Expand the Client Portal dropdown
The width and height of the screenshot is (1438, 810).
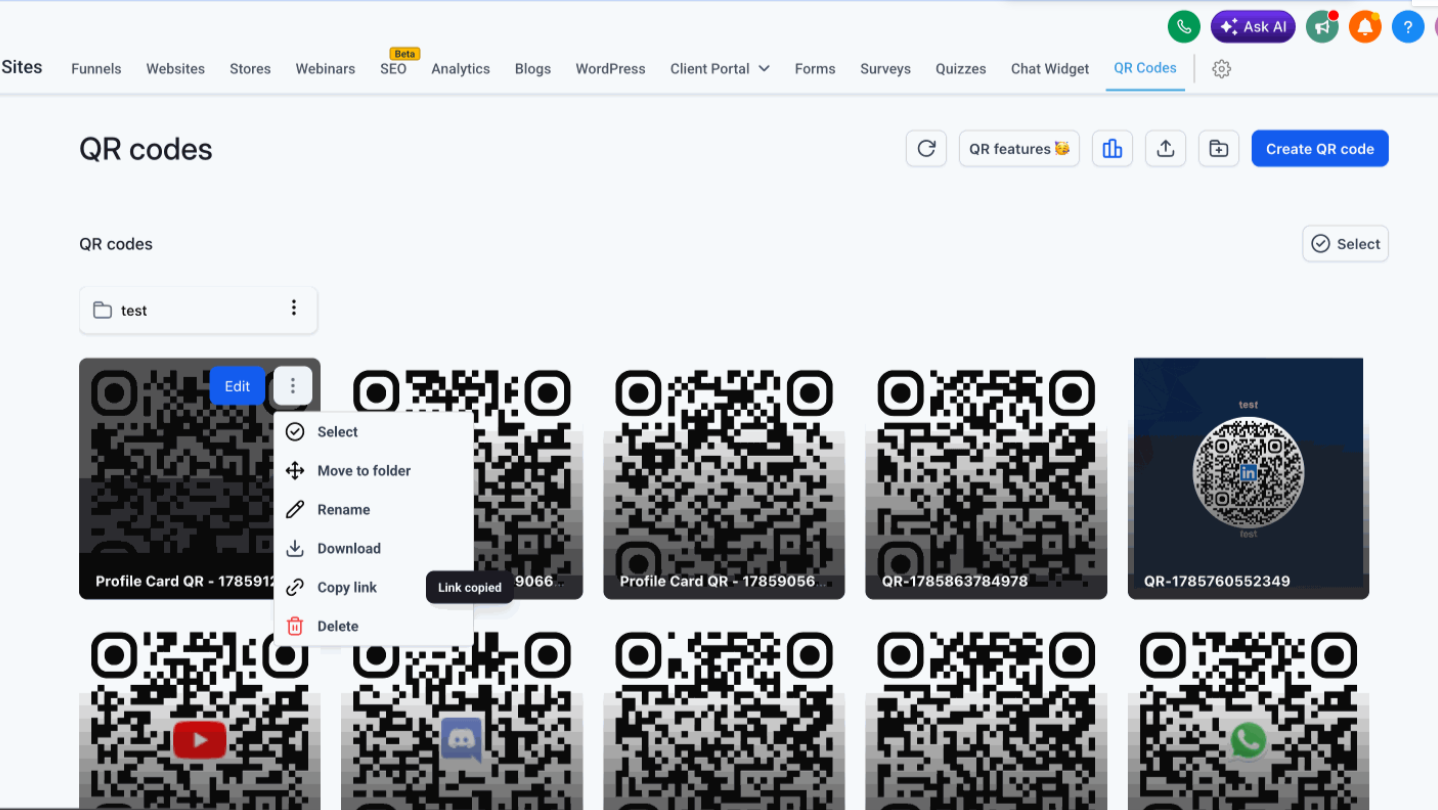click(x=720, y=69)
